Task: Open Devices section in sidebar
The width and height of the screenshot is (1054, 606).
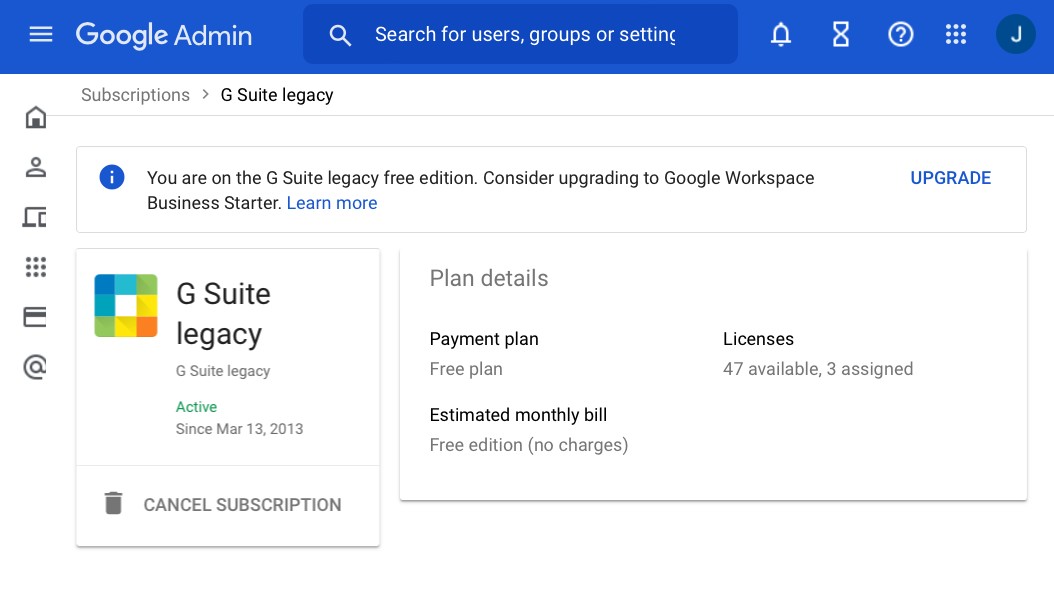Action: (x=35, y=217)
